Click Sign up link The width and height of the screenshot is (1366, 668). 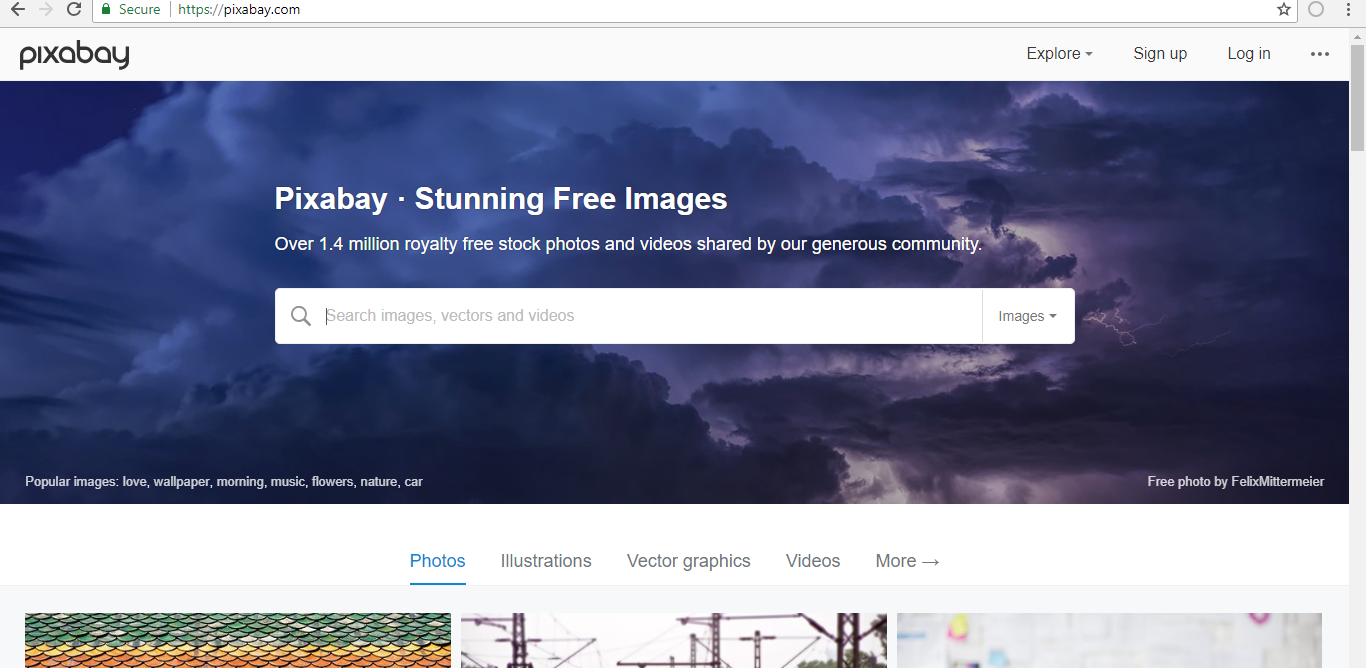1160,54
